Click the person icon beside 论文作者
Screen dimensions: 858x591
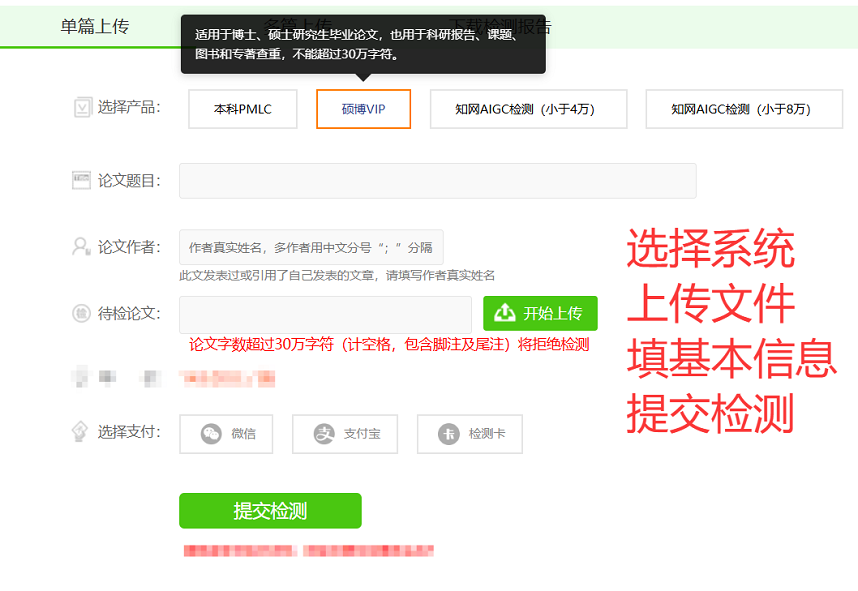pos(82,247)
